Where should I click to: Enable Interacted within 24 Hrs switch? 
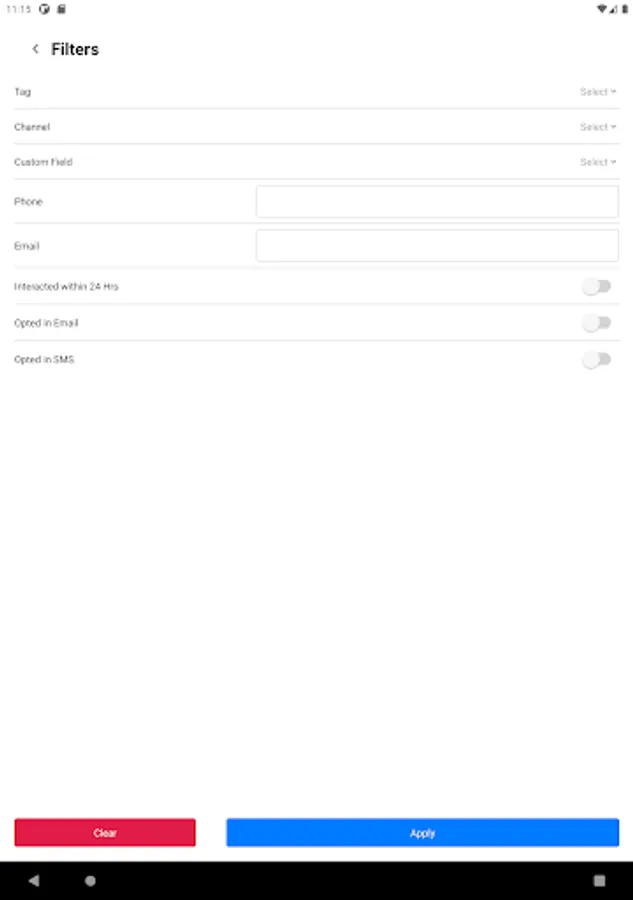pyautogui.click(x=596, y=287)
